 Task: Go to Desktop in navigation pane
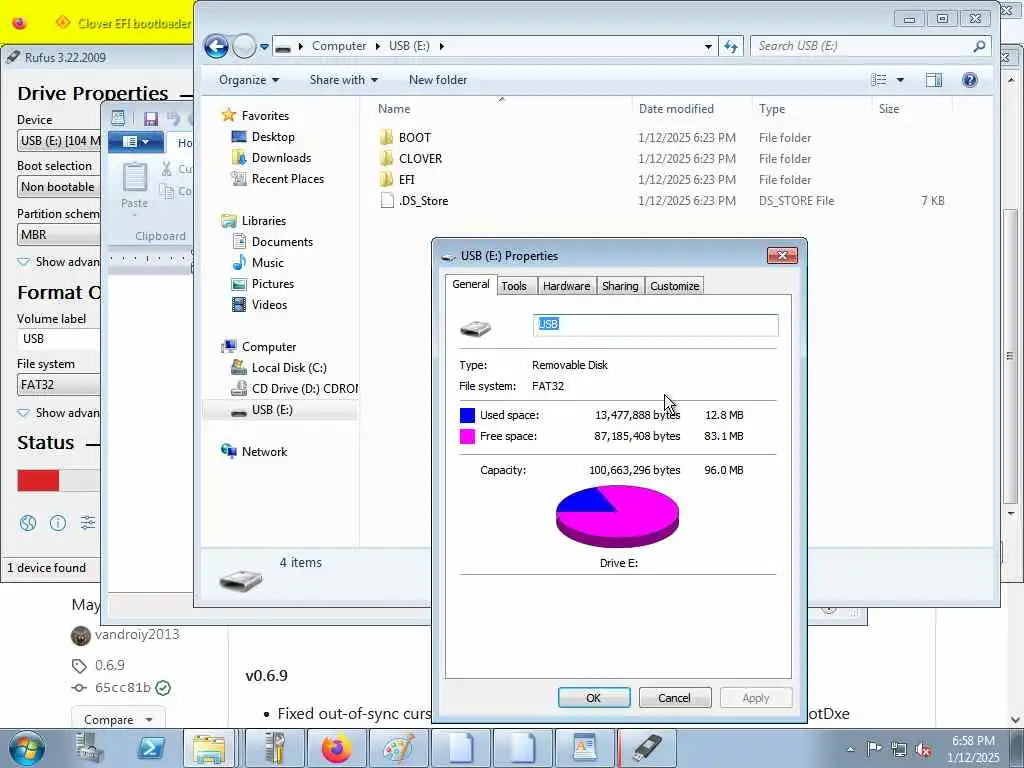pos(272,136)
